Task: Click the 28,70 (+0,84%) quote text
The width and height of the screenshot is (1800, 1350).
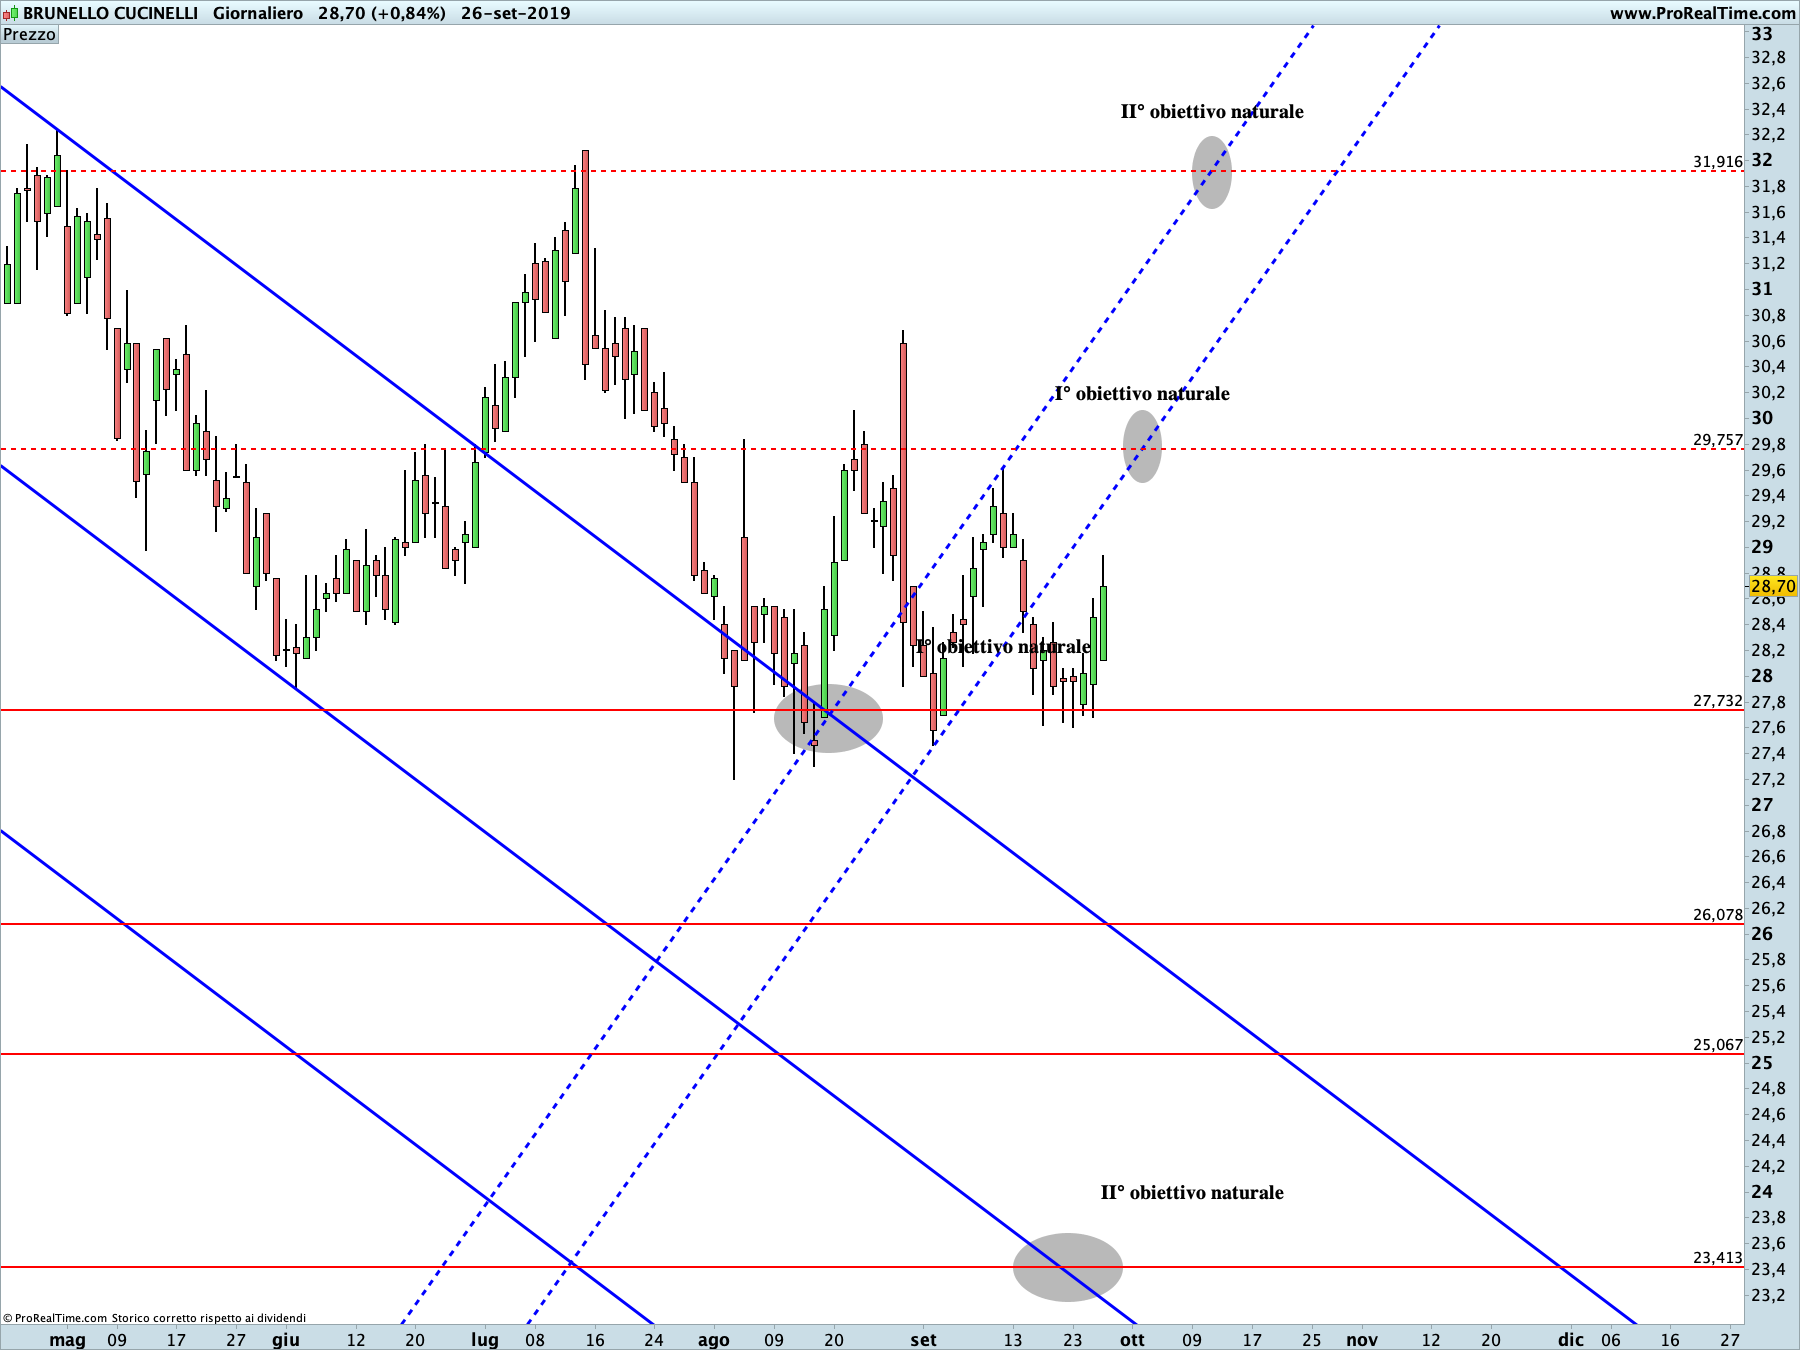Action: (x=382, y=13)
